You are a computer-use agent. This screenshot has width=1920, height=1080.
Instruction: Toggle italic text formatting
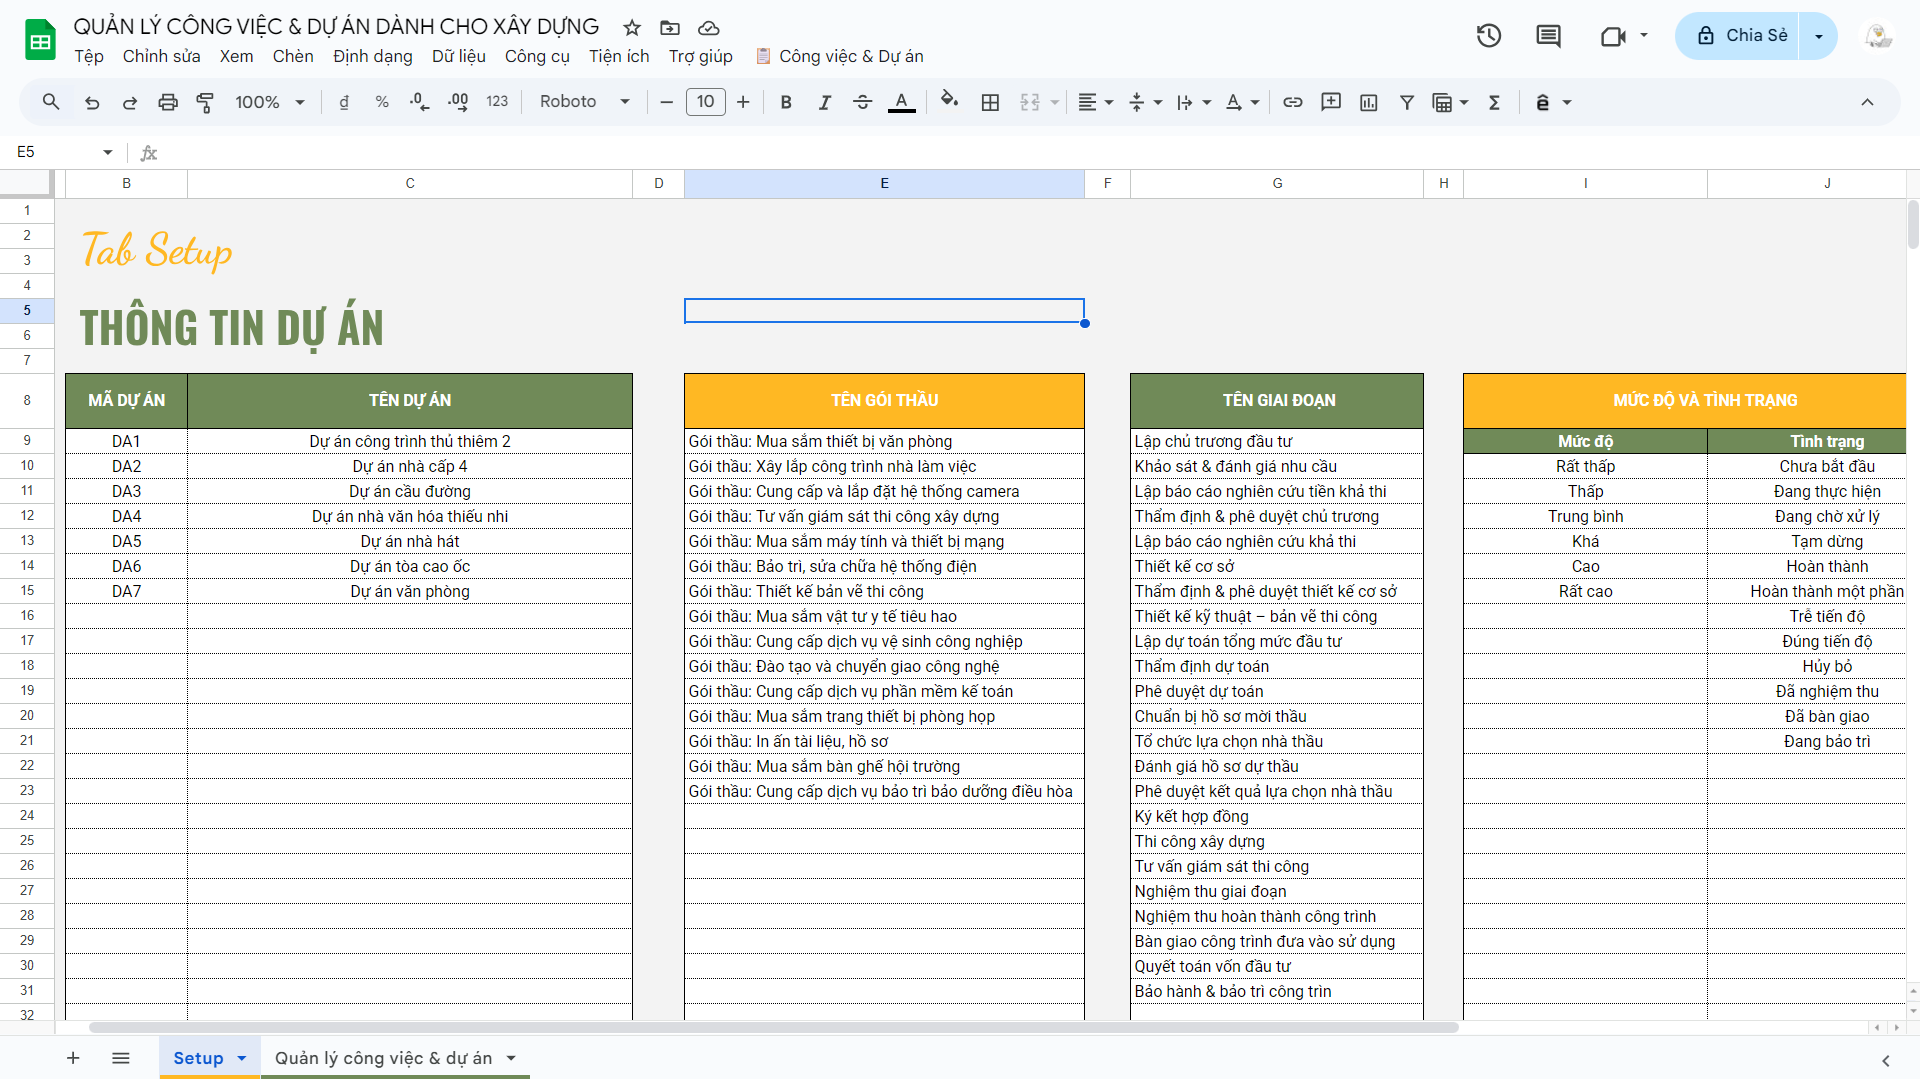tap(824, 102)
